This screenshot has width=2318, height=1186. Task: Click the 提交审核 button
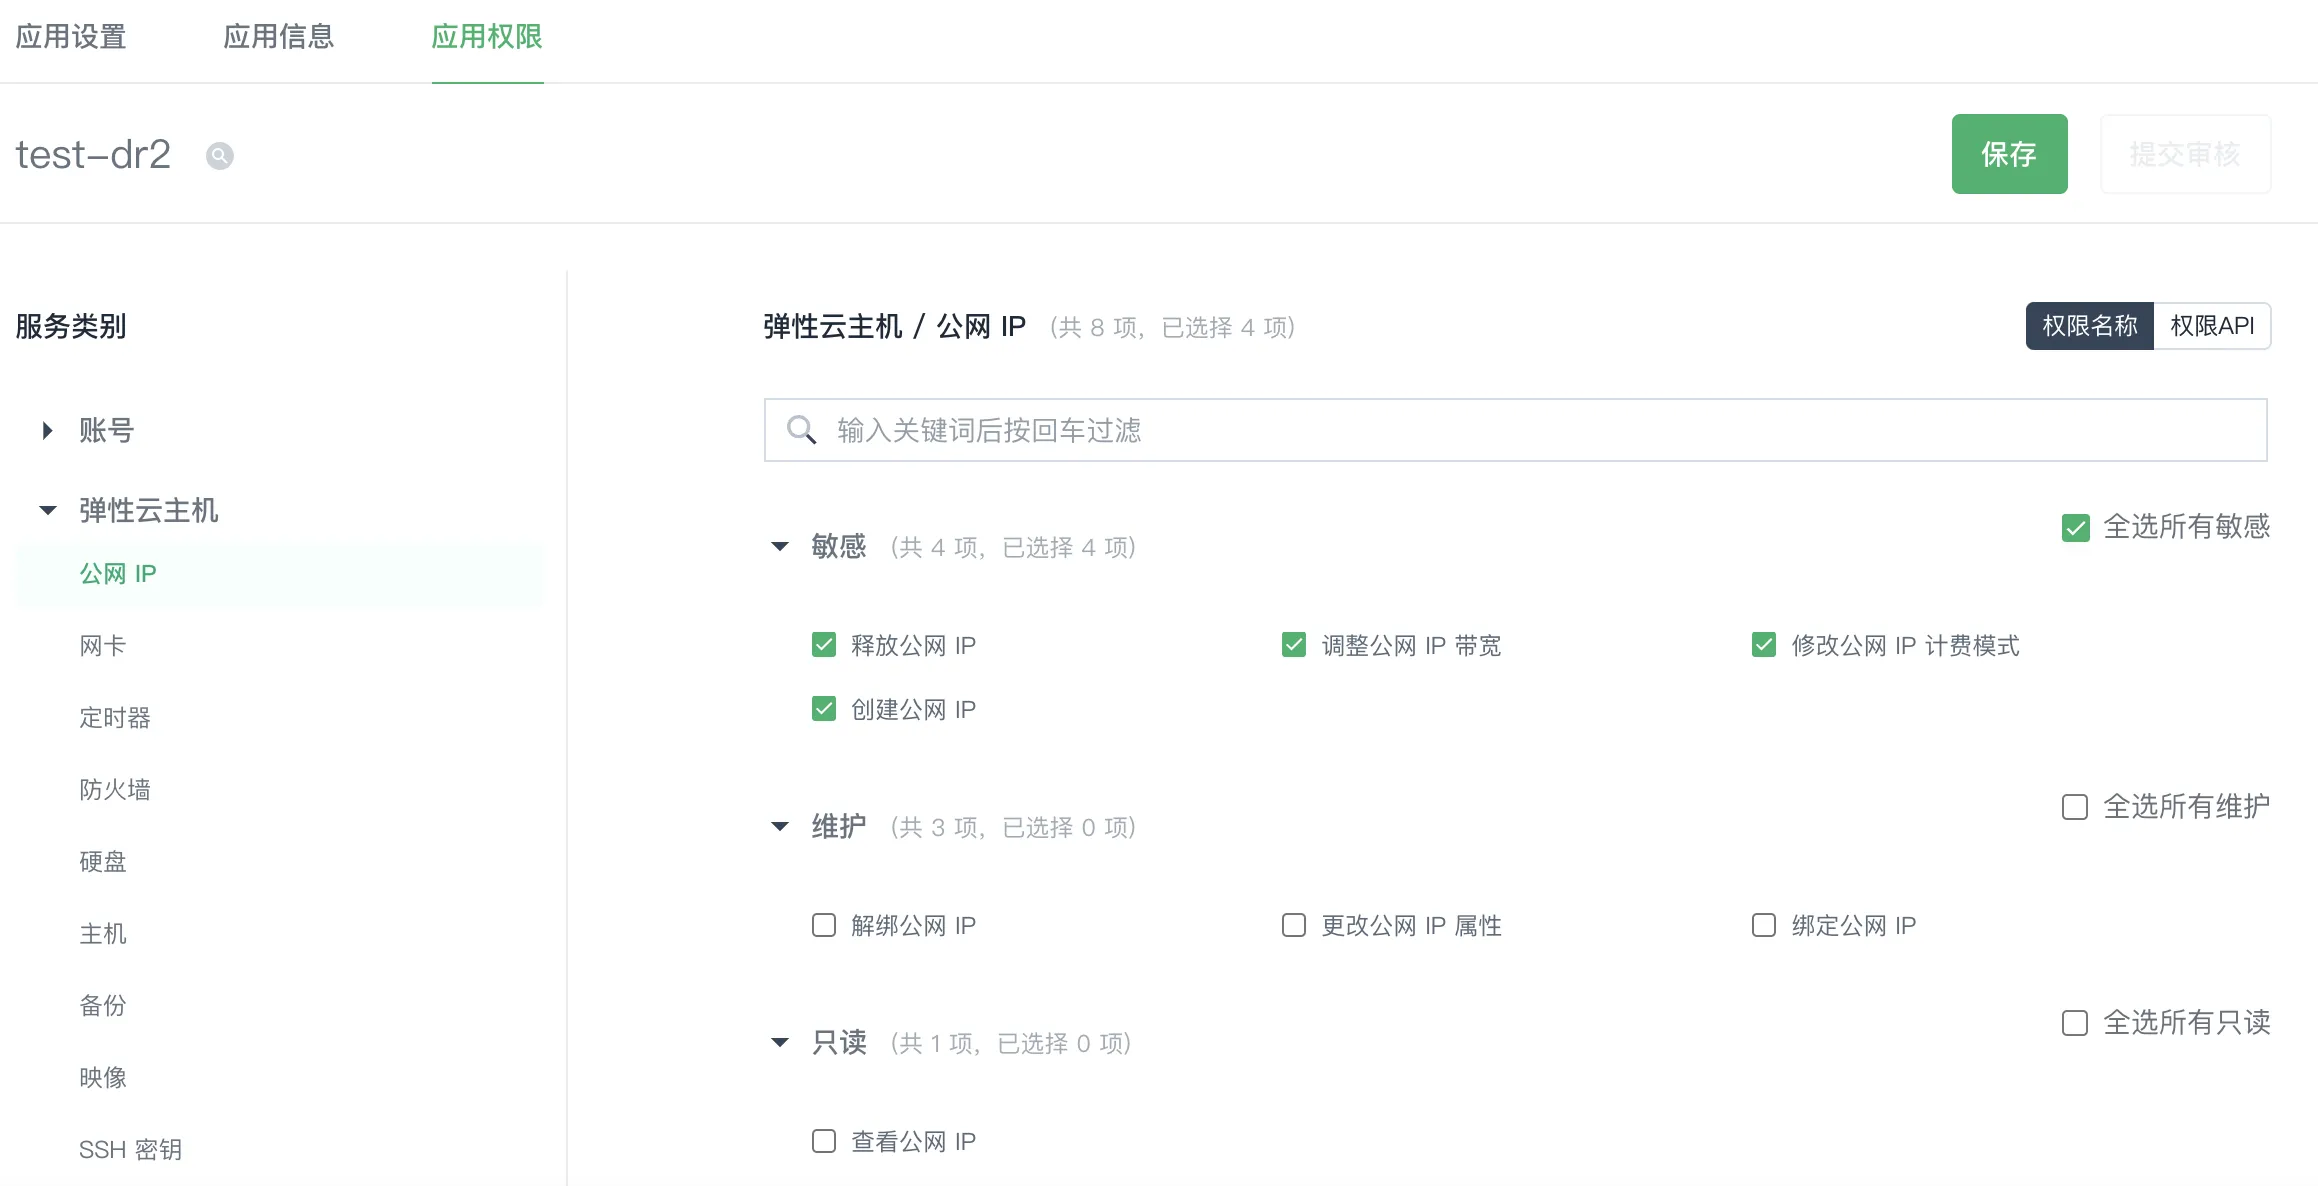pyautogui.click(x=2185, y=154)
